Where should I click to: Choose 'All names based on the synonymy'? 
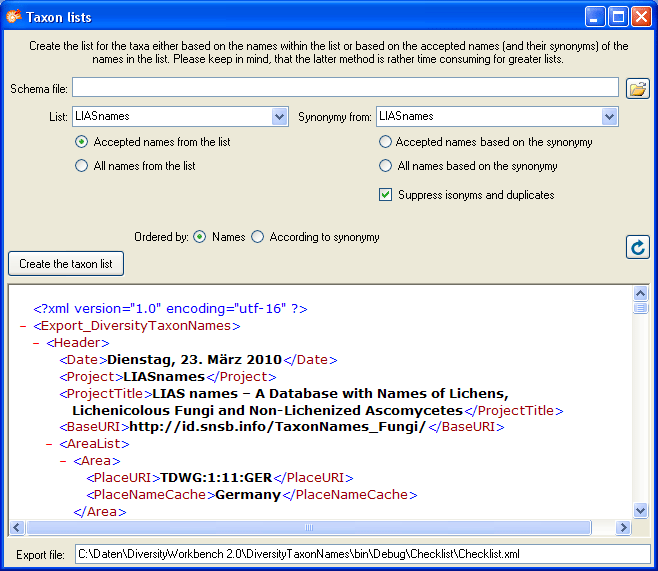[385, 166]
